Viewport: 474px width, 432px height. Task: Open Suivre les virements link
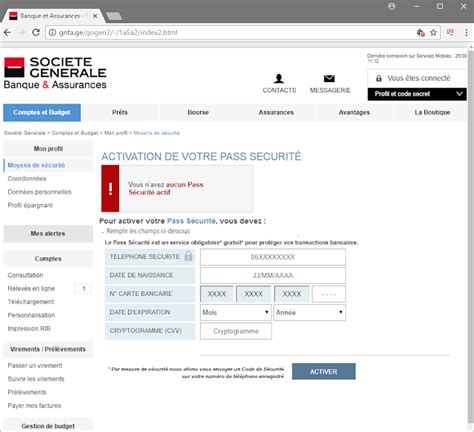[36, 379]
